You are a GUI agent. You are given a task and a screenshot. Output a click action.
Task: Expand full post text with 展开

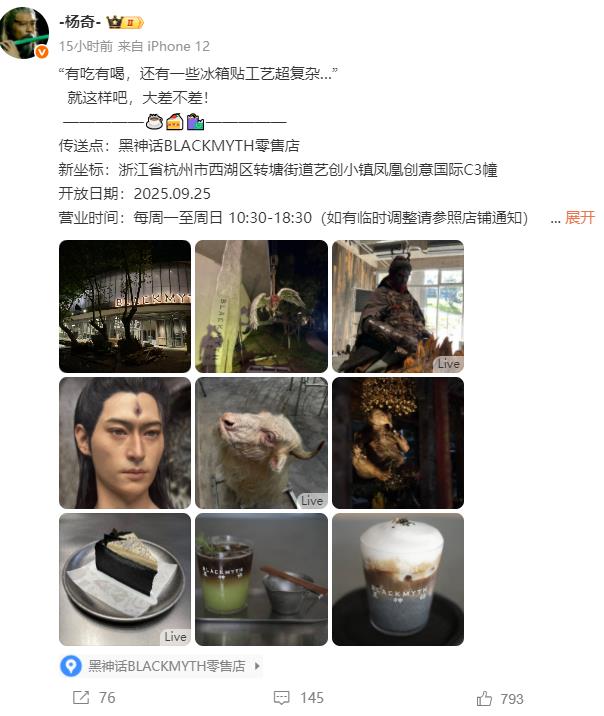click(x=580, y=217)
